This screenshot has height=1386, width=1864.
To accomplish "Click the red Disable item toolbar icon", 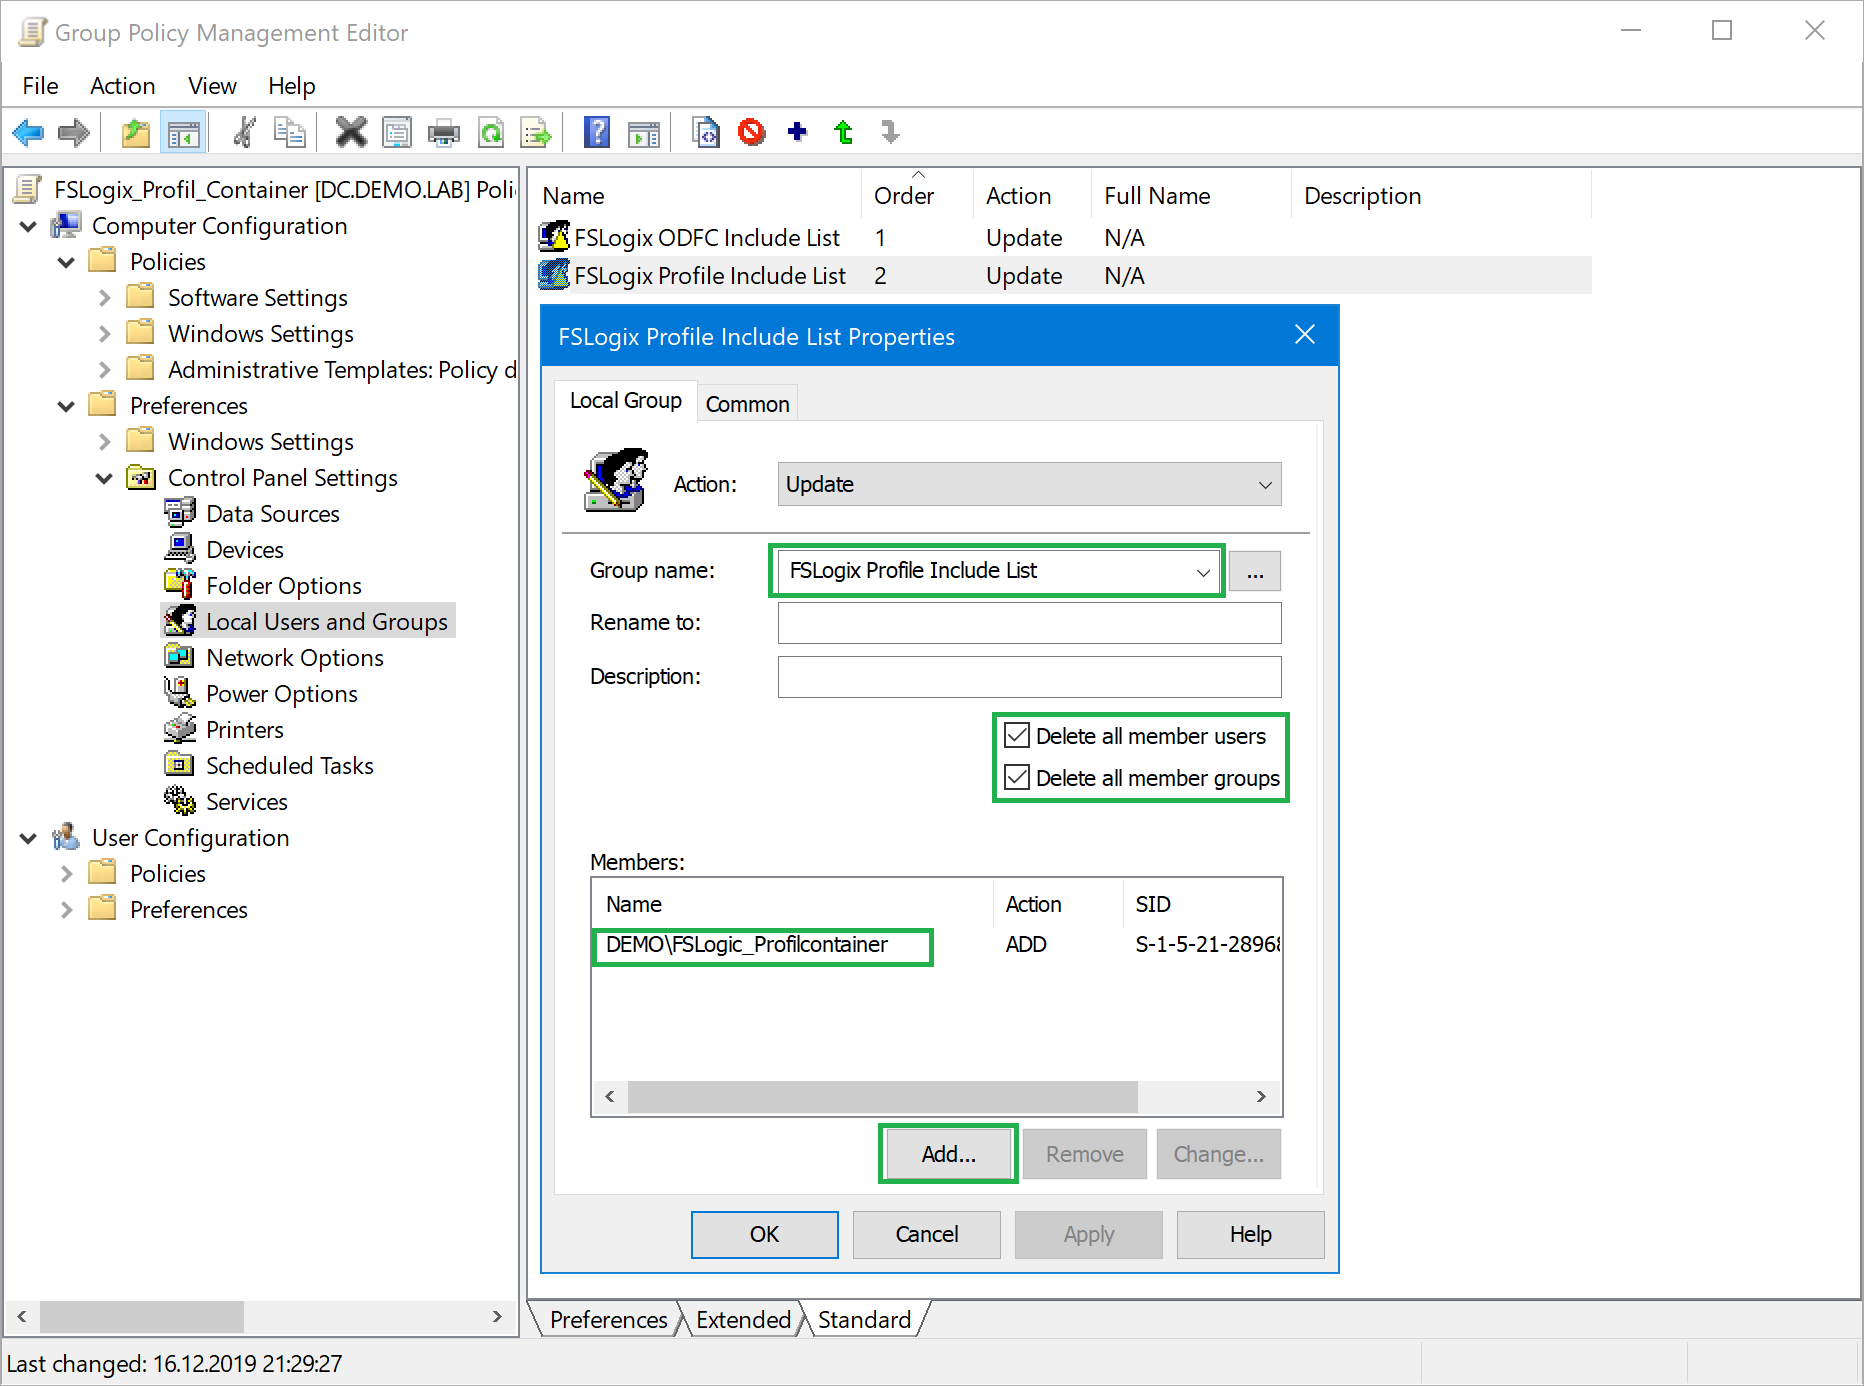I will pyautogui.click(x=751, y=132).
